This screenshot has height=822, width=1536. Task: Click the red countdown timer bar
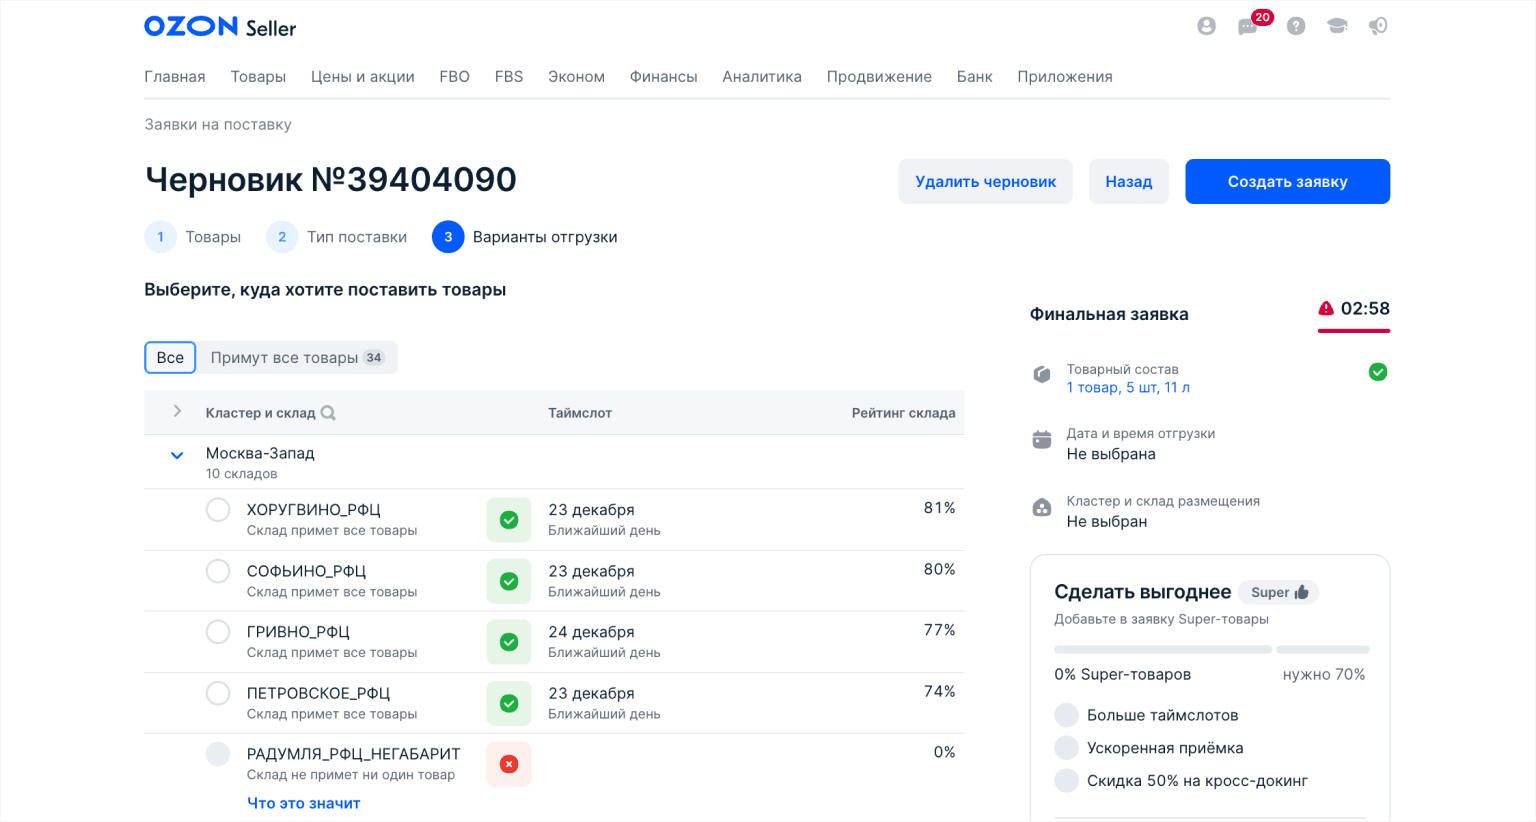[1354, 330]
